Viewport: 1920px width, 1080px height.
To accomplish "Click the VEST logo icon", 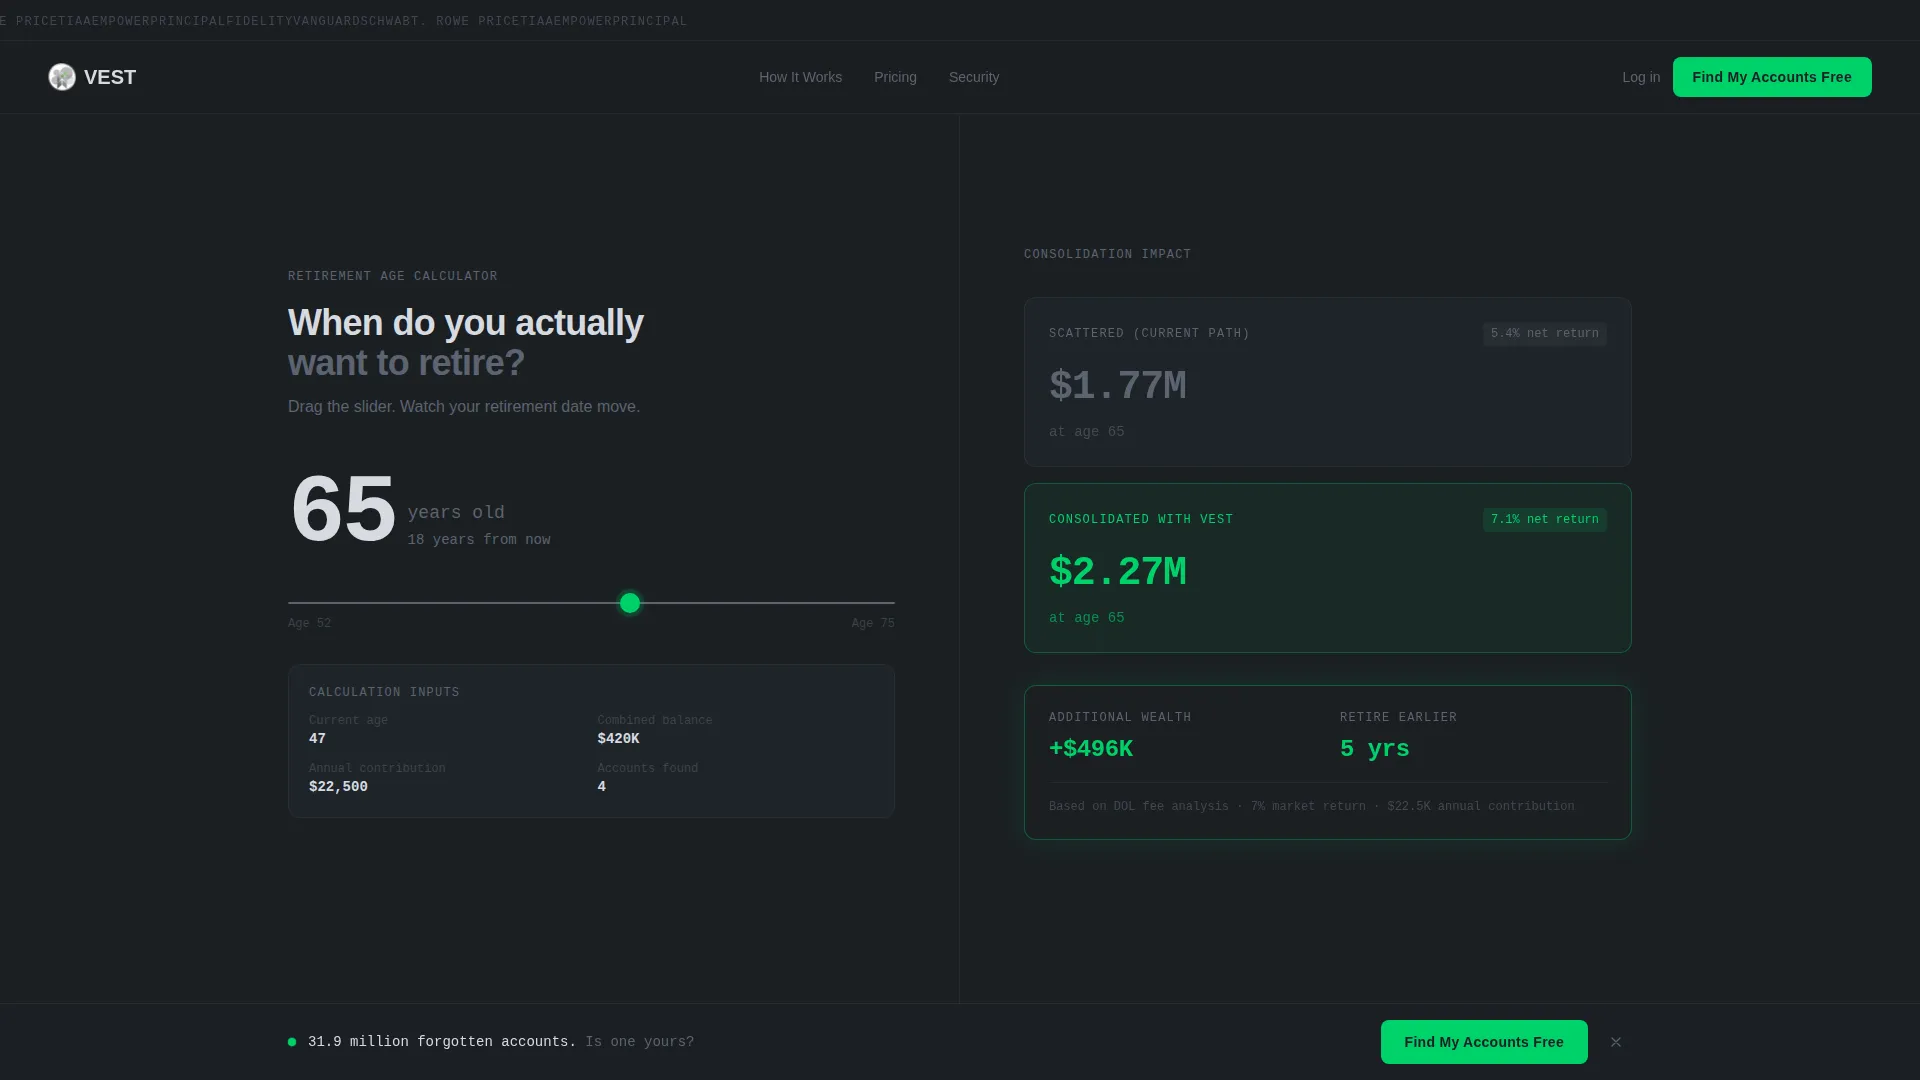I will [x=62, y=77].
